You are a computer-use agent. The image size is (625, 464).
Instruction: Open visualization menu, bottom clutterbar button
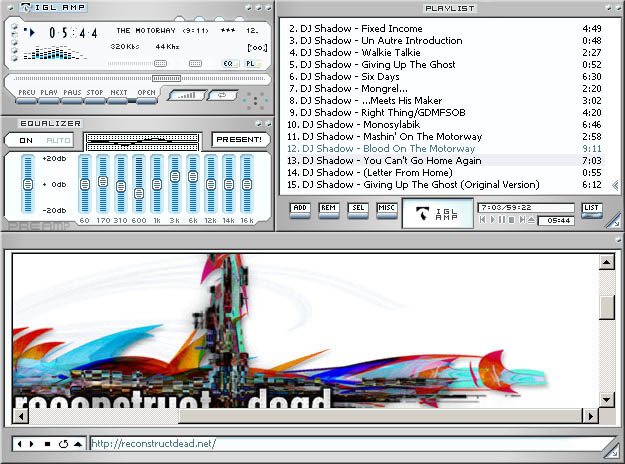[x=15, y=58]
